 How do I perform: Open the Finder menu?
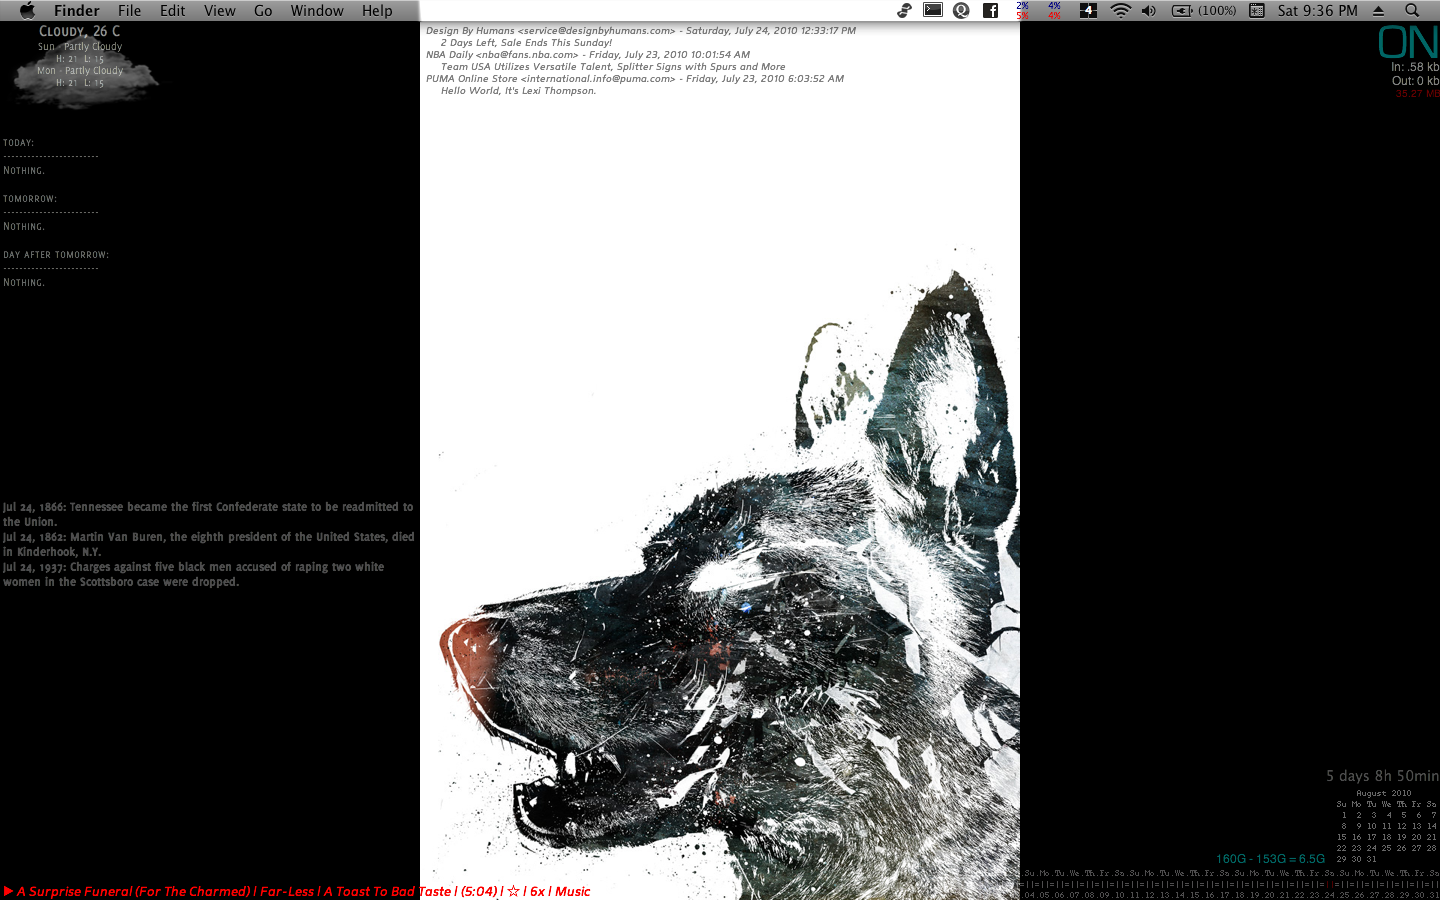(76, 10)
